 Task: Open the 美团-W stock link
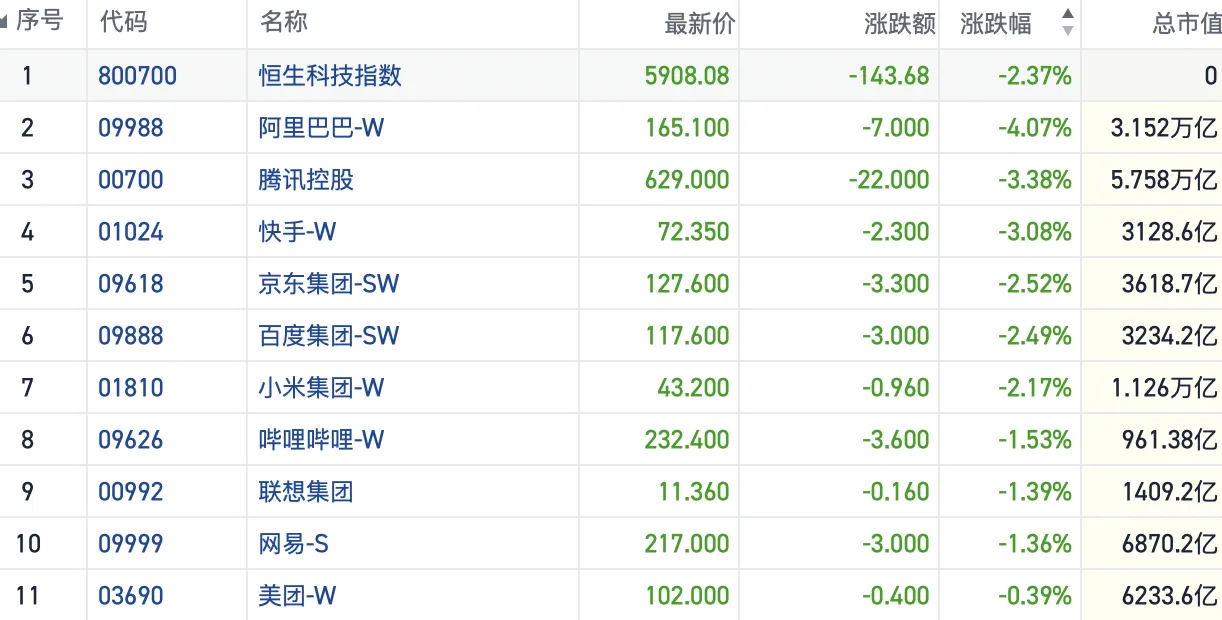297,596
